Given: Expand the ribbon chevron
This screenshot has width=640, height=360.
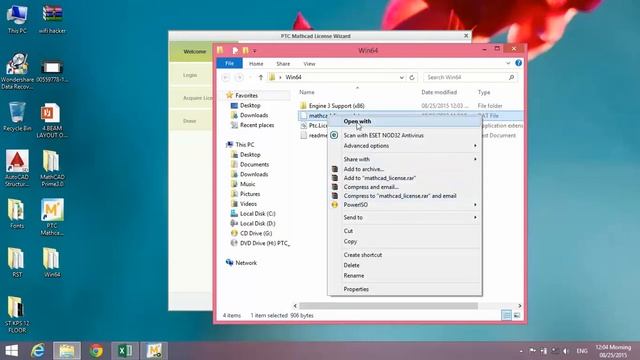Looking at the screenshot, I should [x=508, y=63].
